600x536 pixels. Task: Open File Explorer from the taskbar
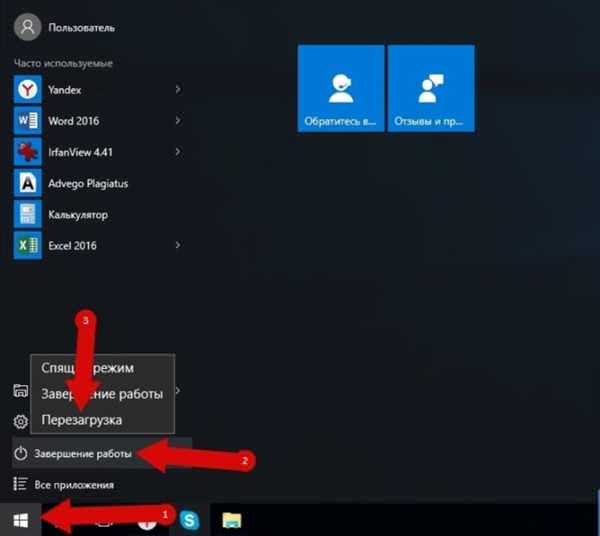coord(232,520)
